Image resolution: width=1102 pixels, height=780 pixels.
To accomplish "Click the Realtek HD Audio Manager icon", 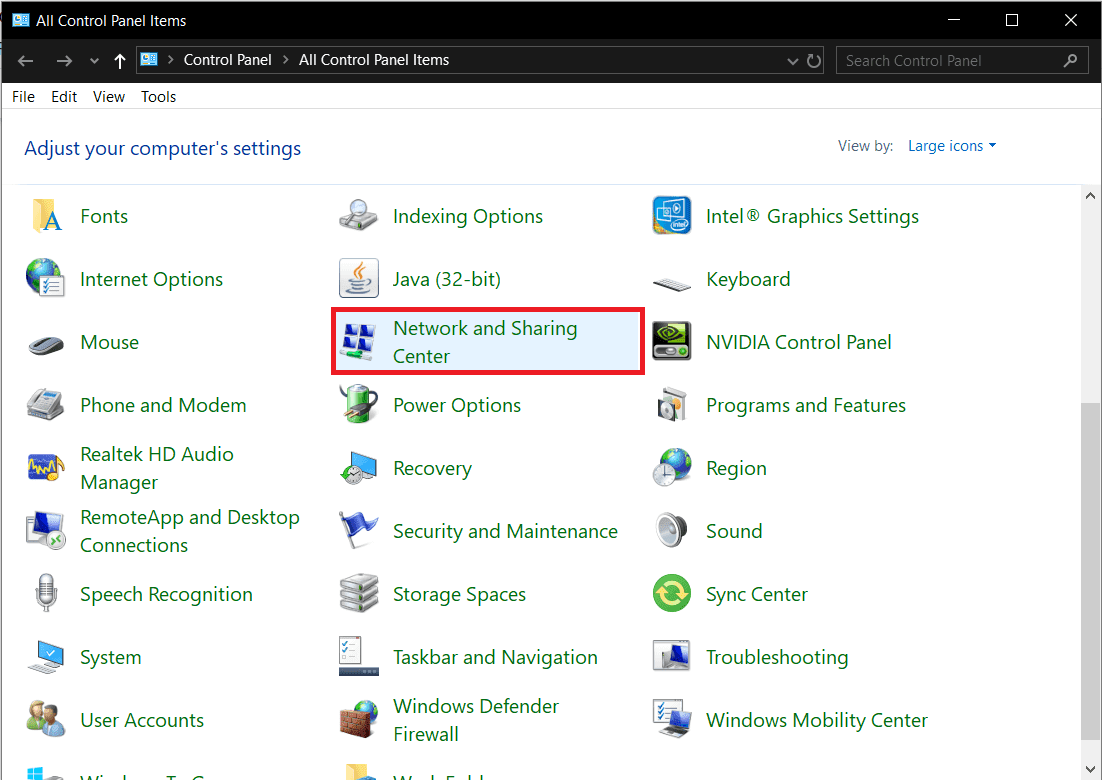I will (45, 468).
